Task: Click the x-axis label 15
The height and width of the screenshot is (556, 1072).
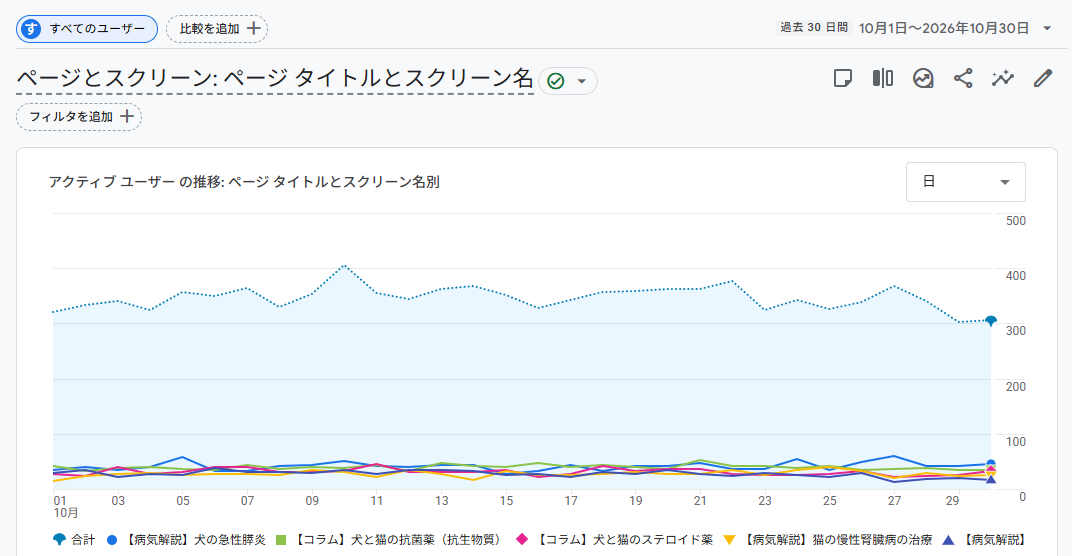Action: pyautogui.click(x=506, y=501)
